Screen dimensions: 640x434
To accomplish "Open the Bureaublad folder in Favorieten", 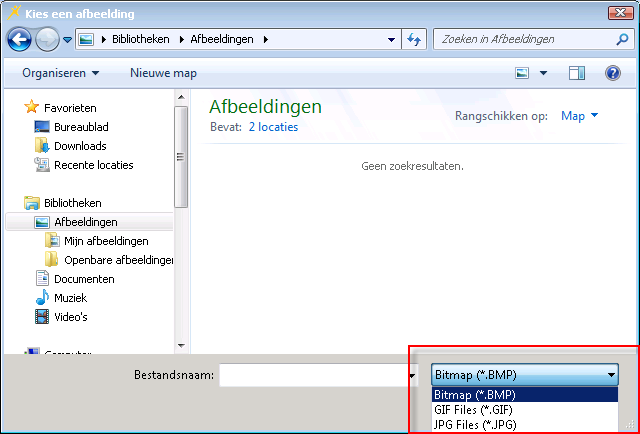I will (x=81, y=127).
